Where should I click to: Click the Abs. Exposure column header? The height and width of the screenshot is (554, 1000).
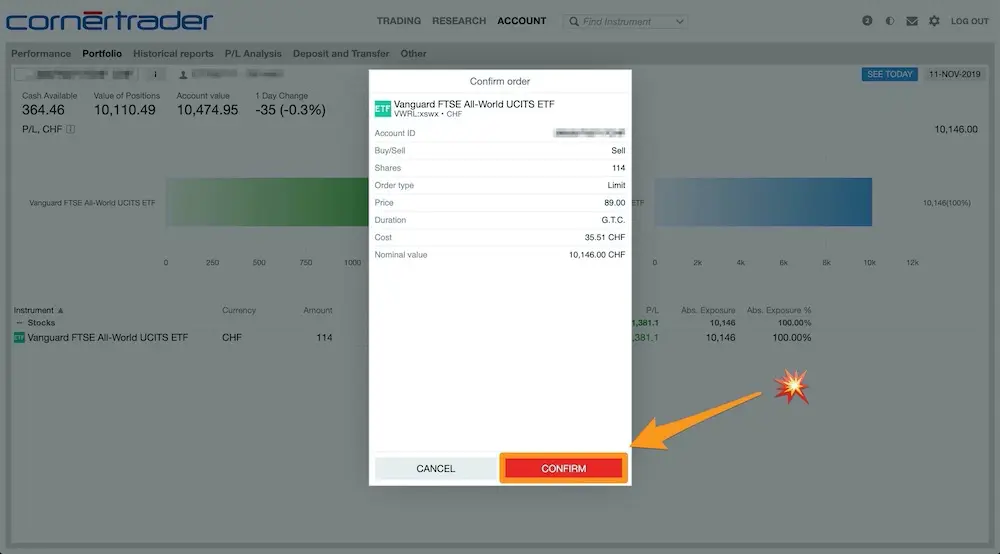click(708, 310)
